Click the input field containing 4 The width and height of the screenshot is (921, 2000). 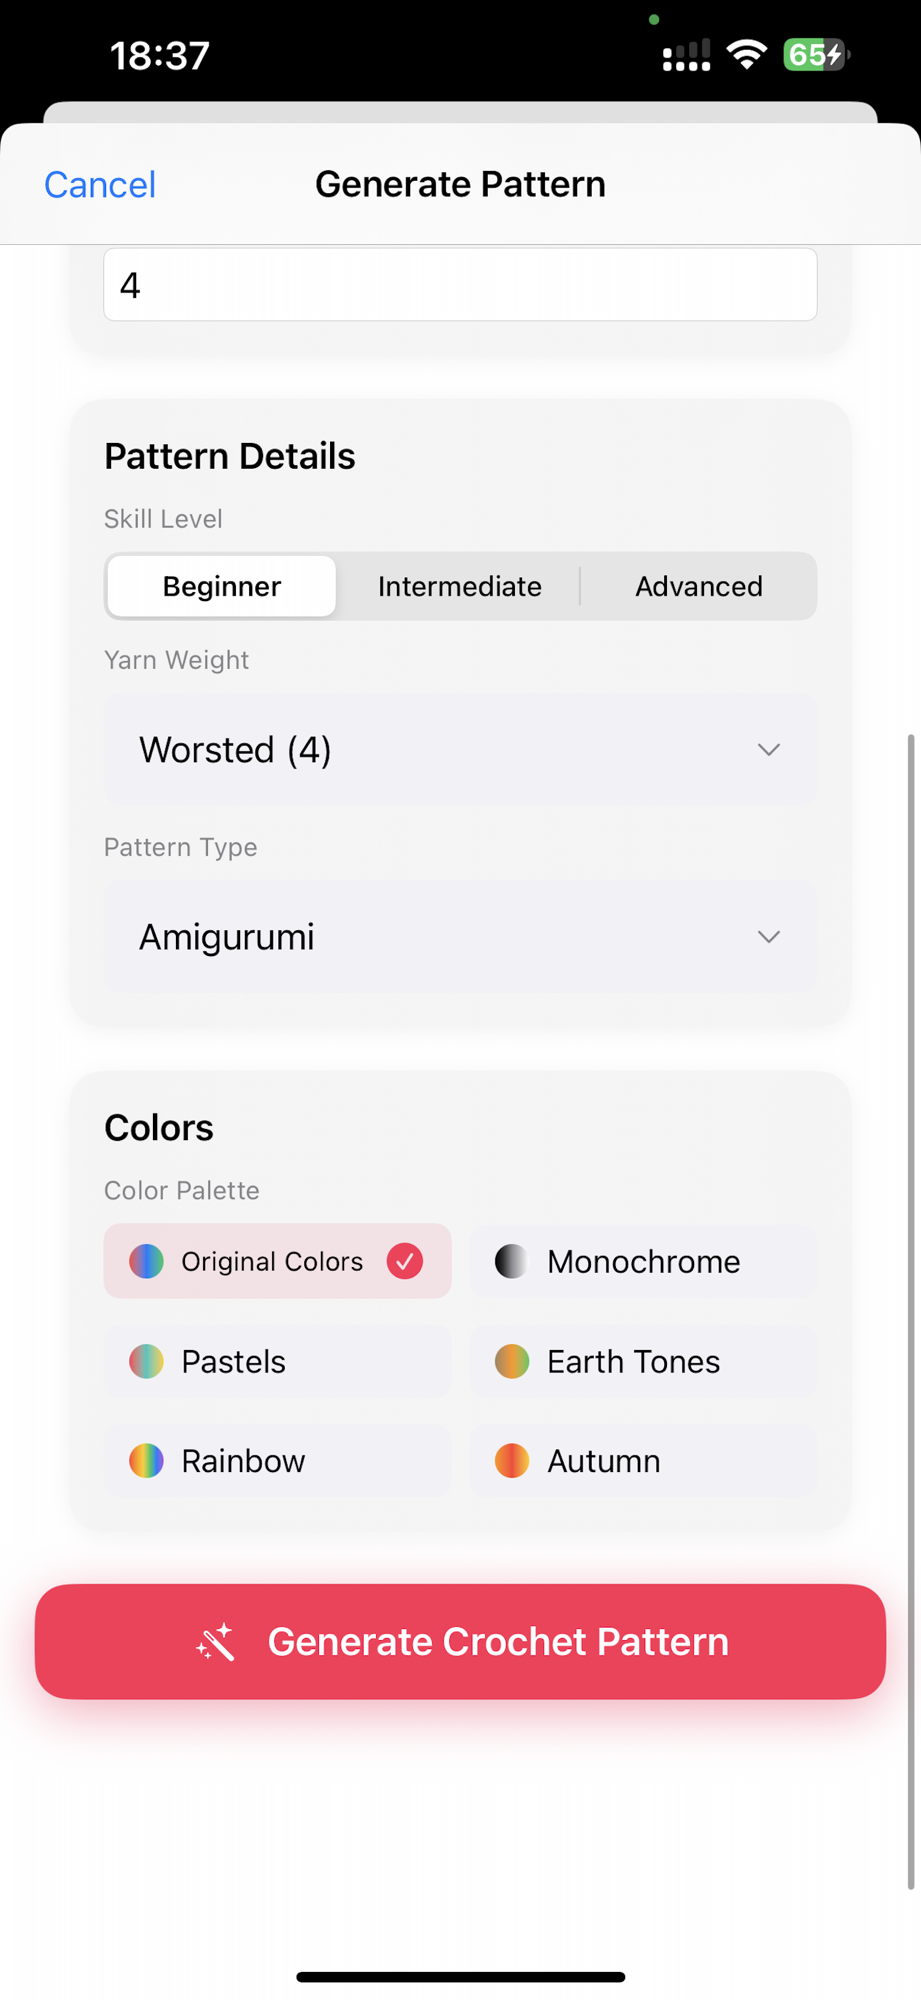(x=460, y=285)
